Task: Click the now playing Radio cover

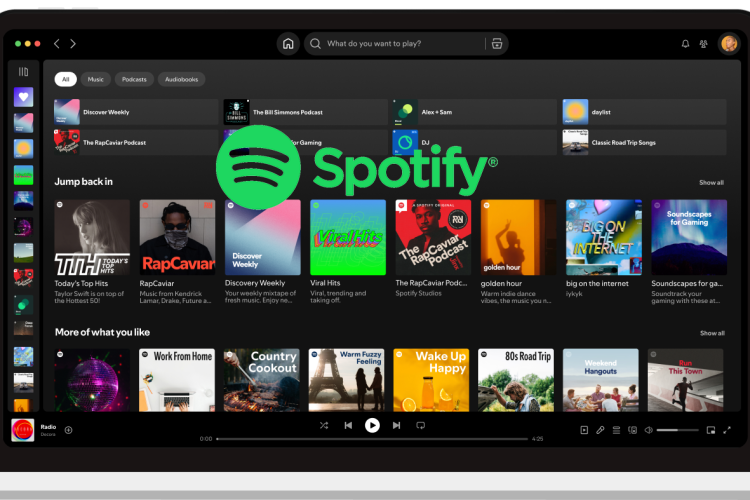Action: pyautogui.click(x=23, y=430)
